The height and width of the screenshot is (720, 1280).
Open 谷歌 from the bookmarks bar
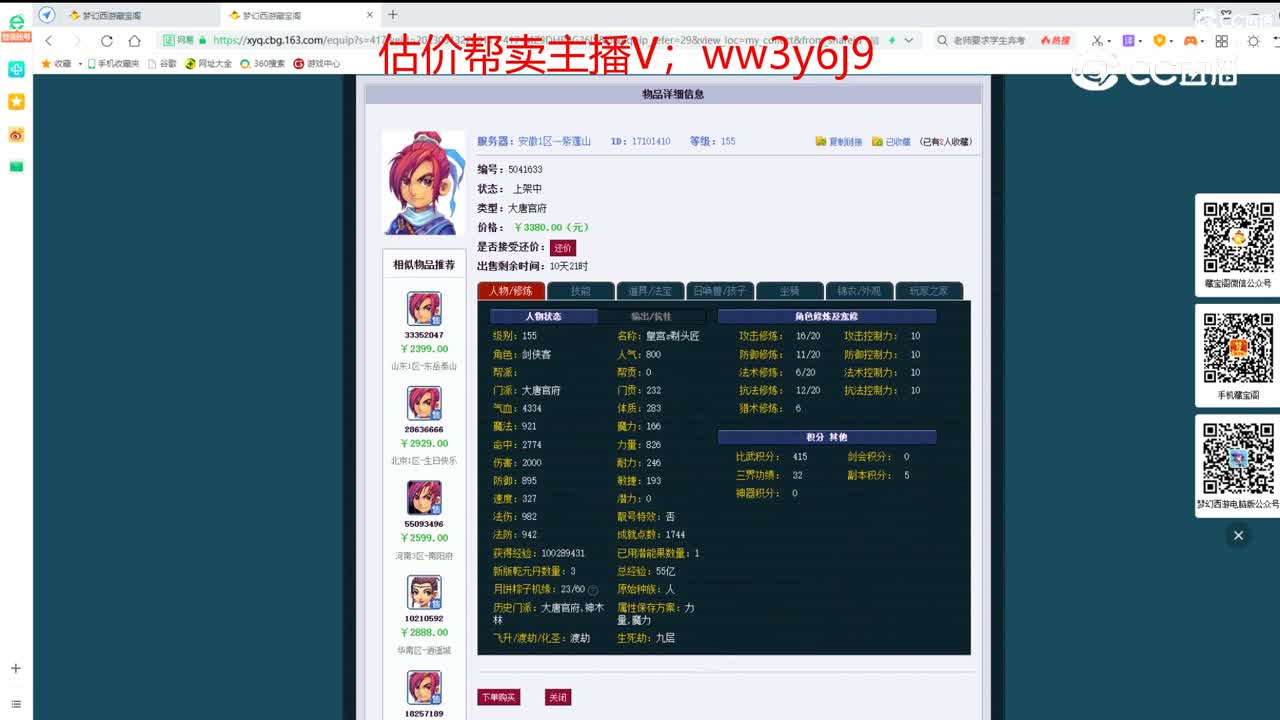pos(165,62)
